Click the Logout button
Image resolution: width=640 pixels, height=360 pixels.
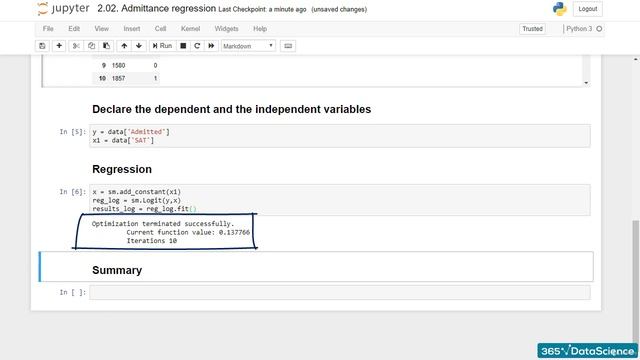tap(587, 9)
